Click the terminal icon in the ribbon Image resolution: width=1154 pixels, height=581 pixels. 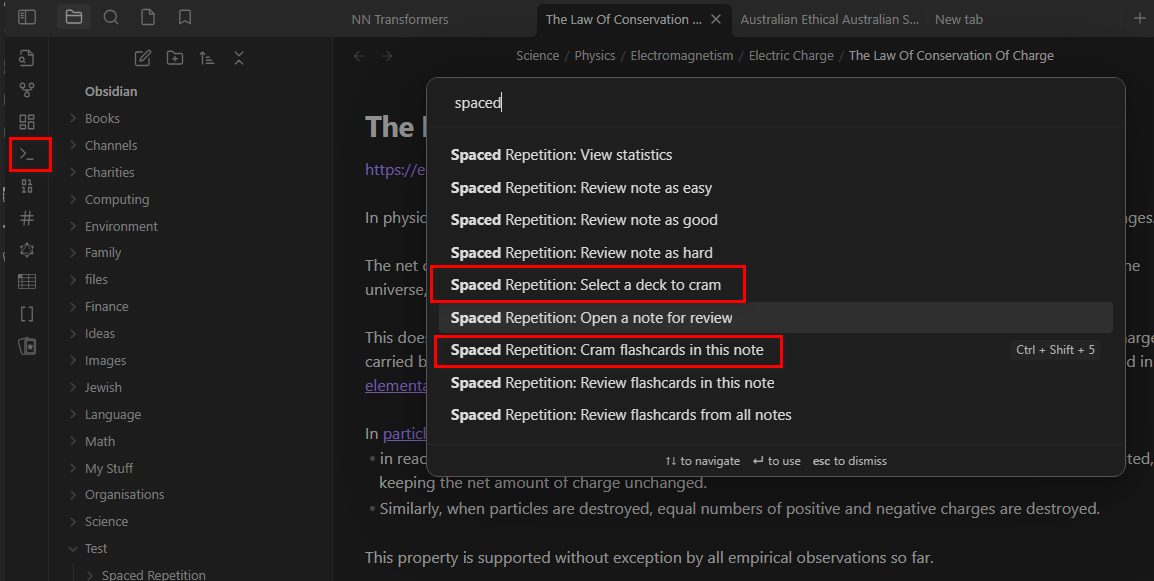[27, 153]
